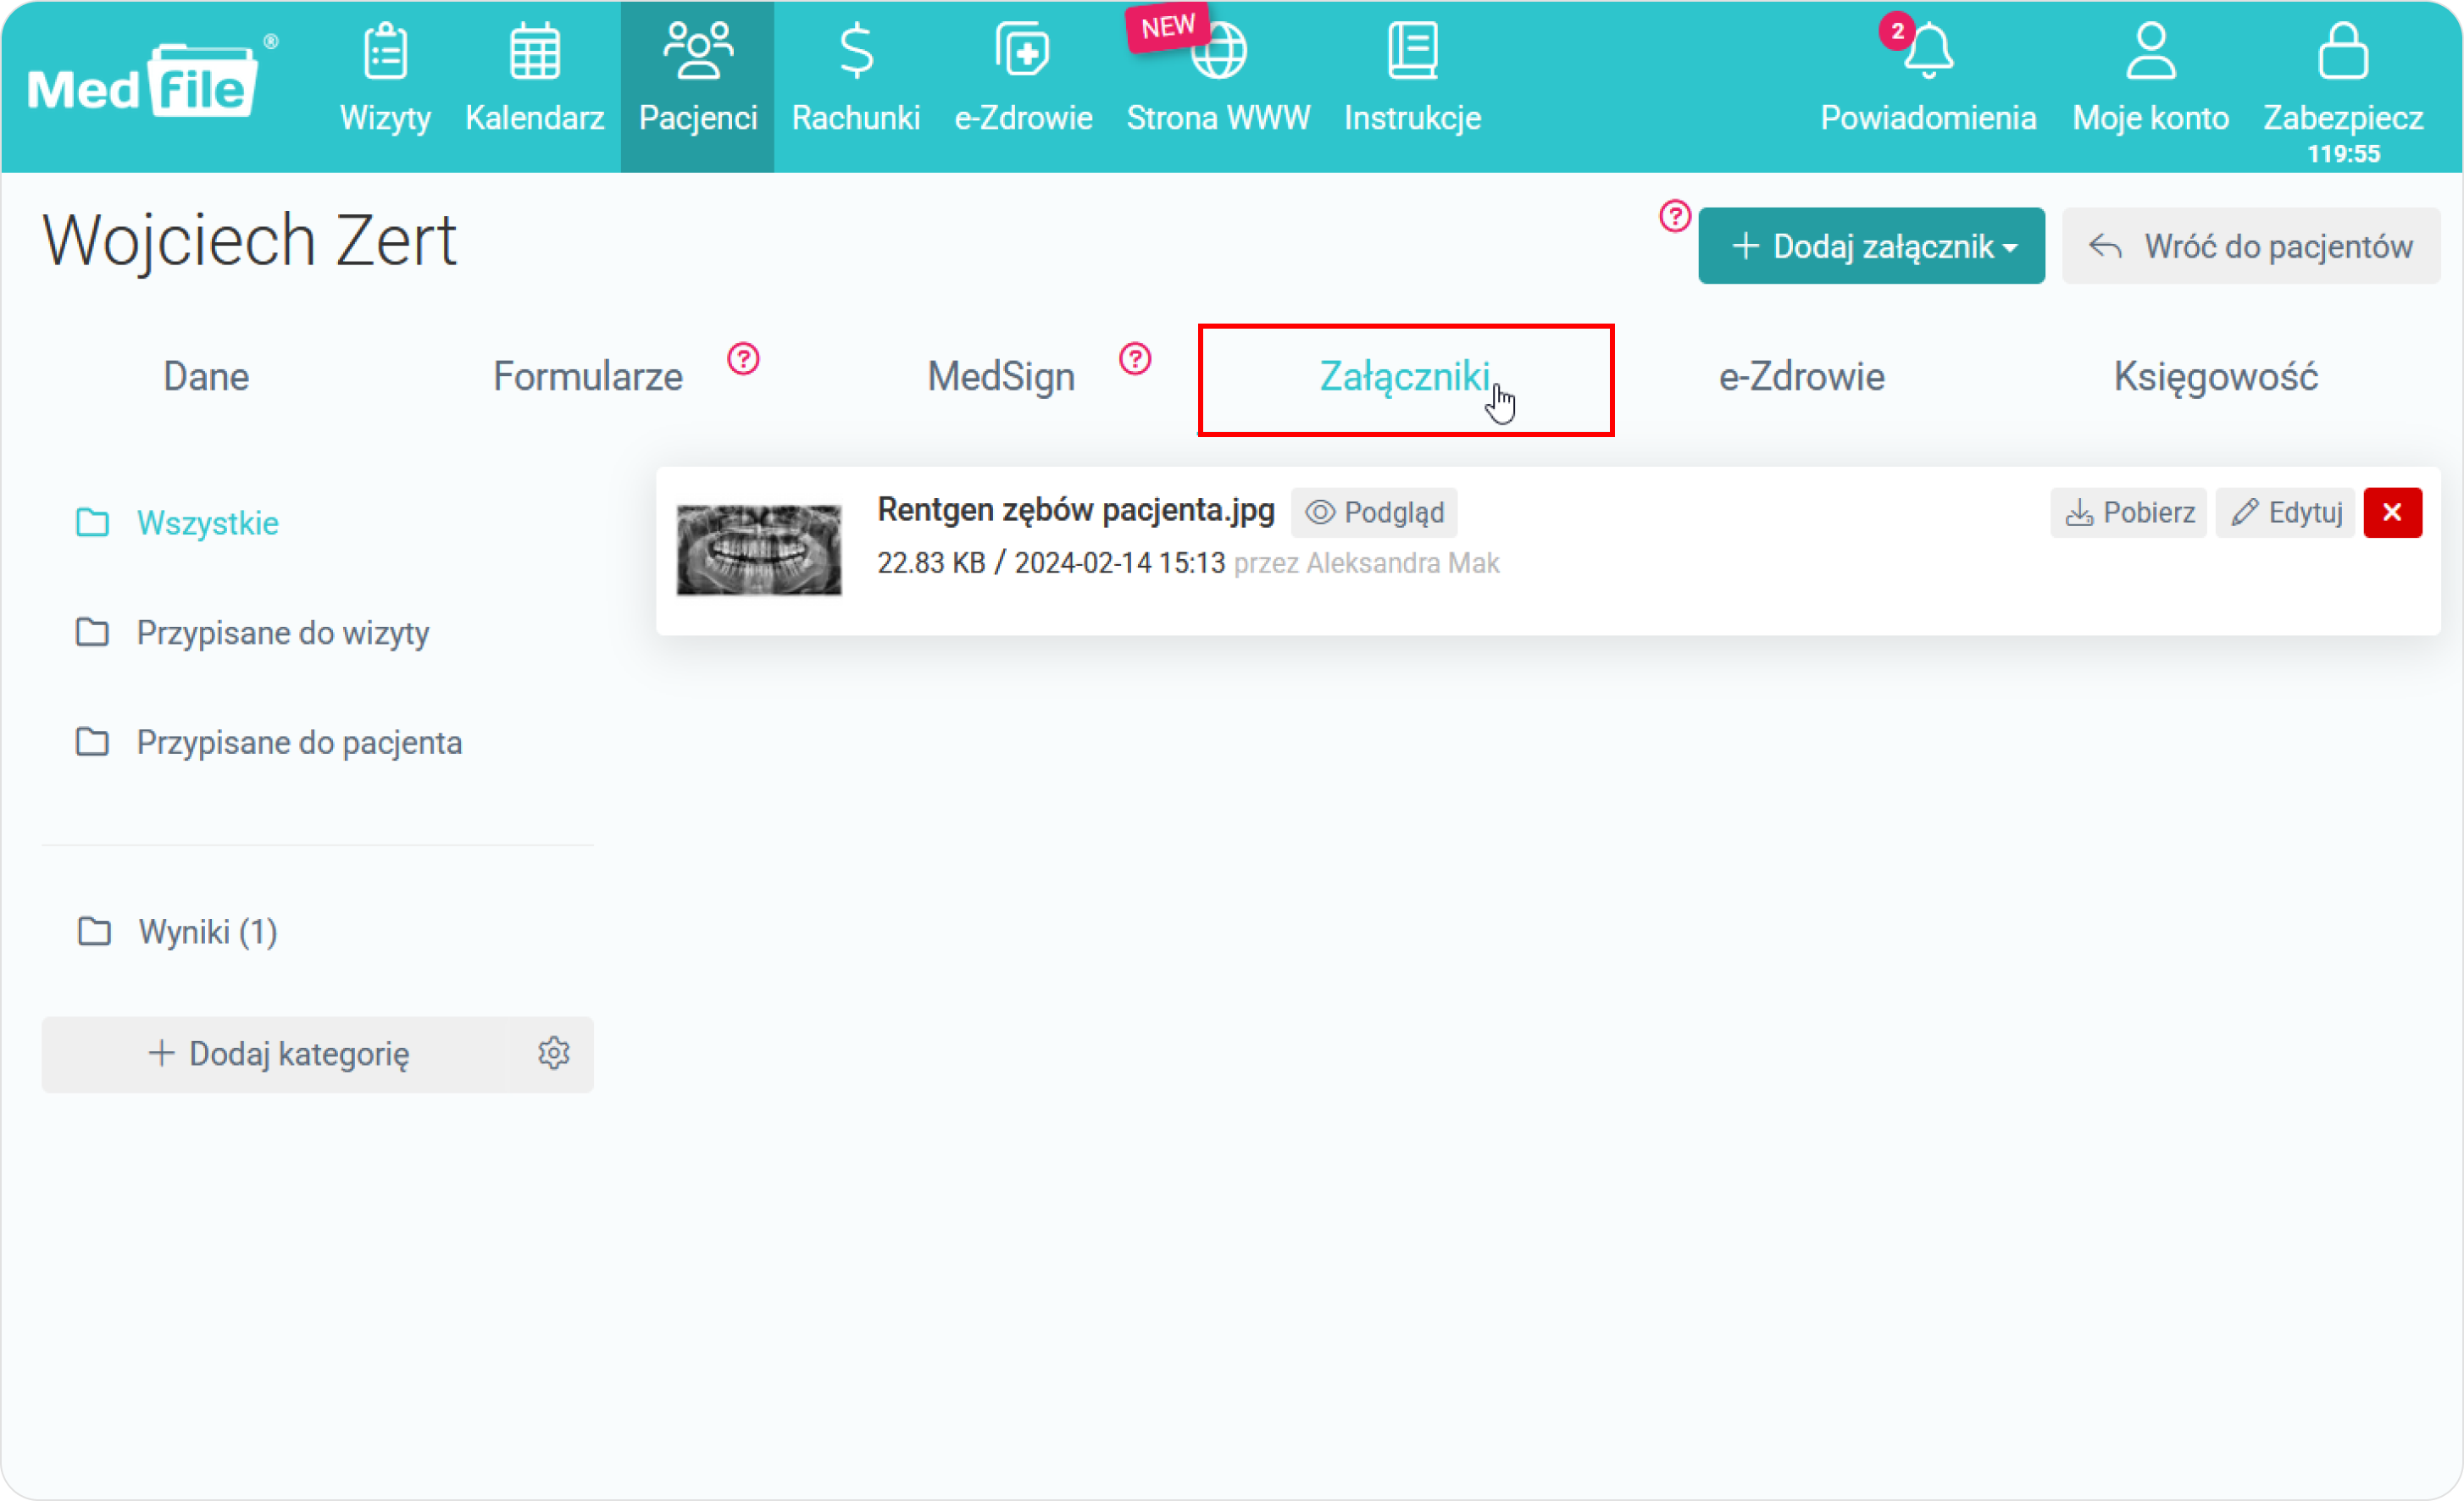This screenshot has width=2464, height=1501.
Task: Open the Wizyty clipboard icon
Action: 385,52
